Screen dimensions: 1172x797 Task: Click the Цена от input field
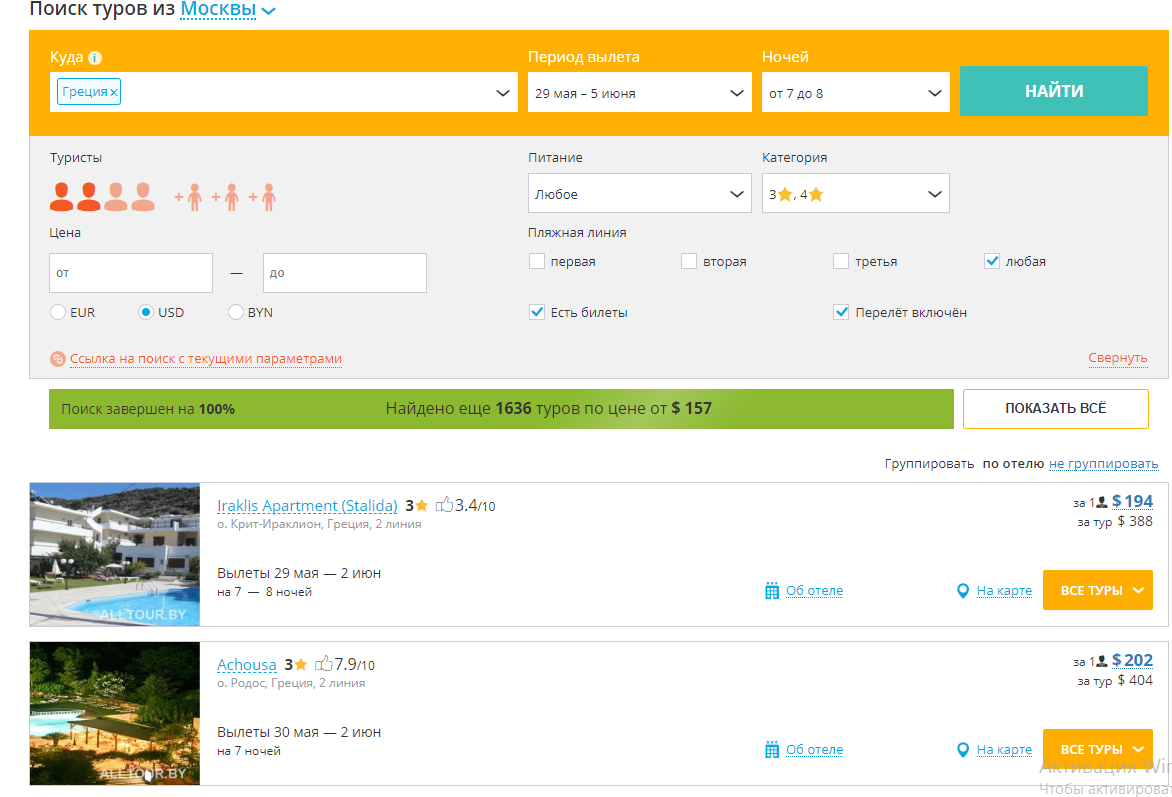pyautogui.click(x=131, y=273)
